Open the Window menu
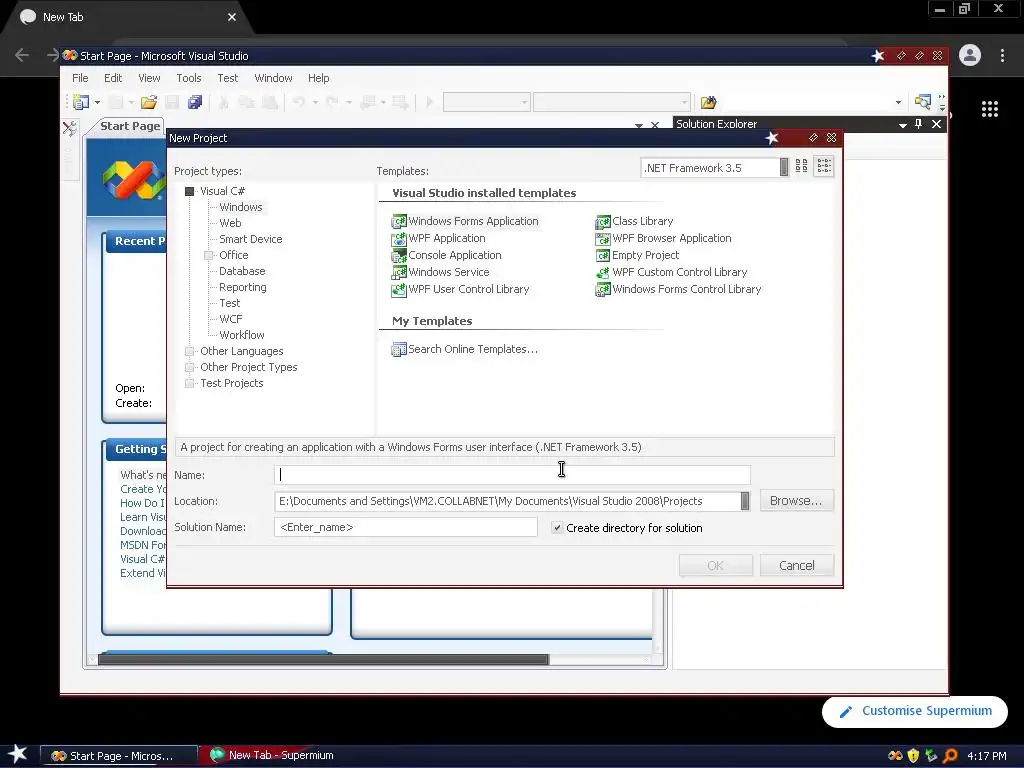Screen dimensions: 1024x768 tap(273, 78)
